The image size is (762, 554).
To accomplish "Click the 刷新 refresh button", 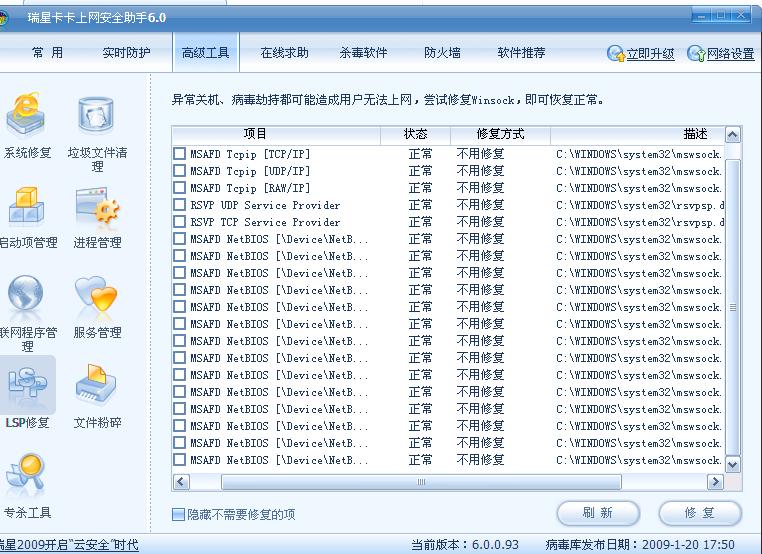I will pyautogui.click(x=598, y=513).
